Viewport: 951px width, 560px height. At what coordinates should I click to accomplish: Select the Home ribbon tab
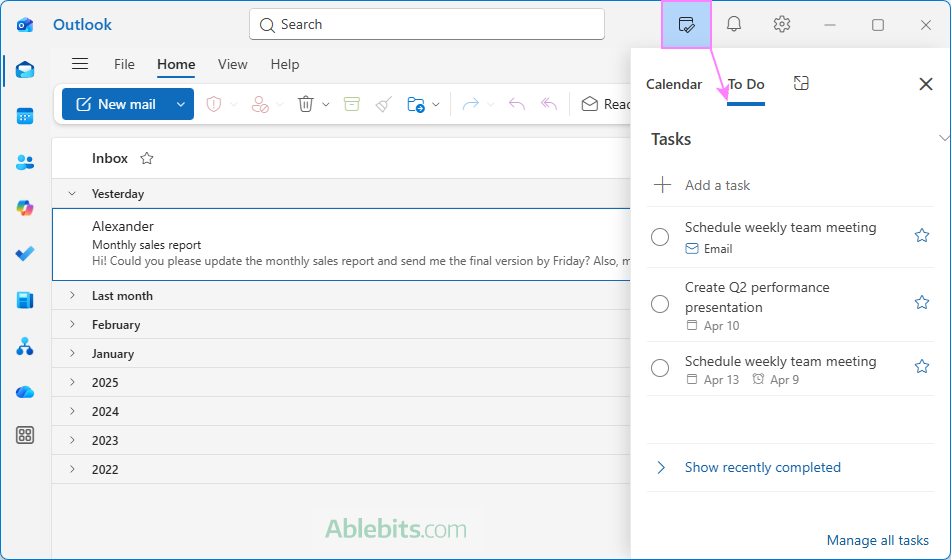coord(176,64)
